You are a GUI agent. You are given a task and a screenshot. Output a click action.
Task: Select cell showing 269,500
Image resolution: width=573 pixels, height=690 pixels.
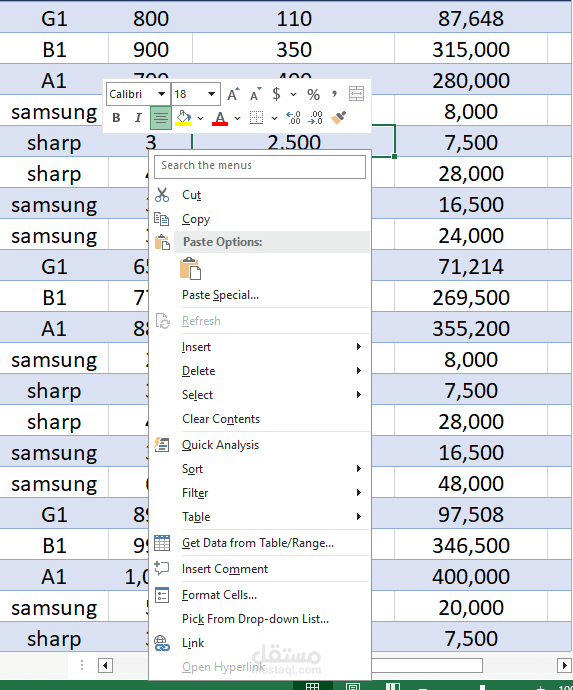(471, 297)
